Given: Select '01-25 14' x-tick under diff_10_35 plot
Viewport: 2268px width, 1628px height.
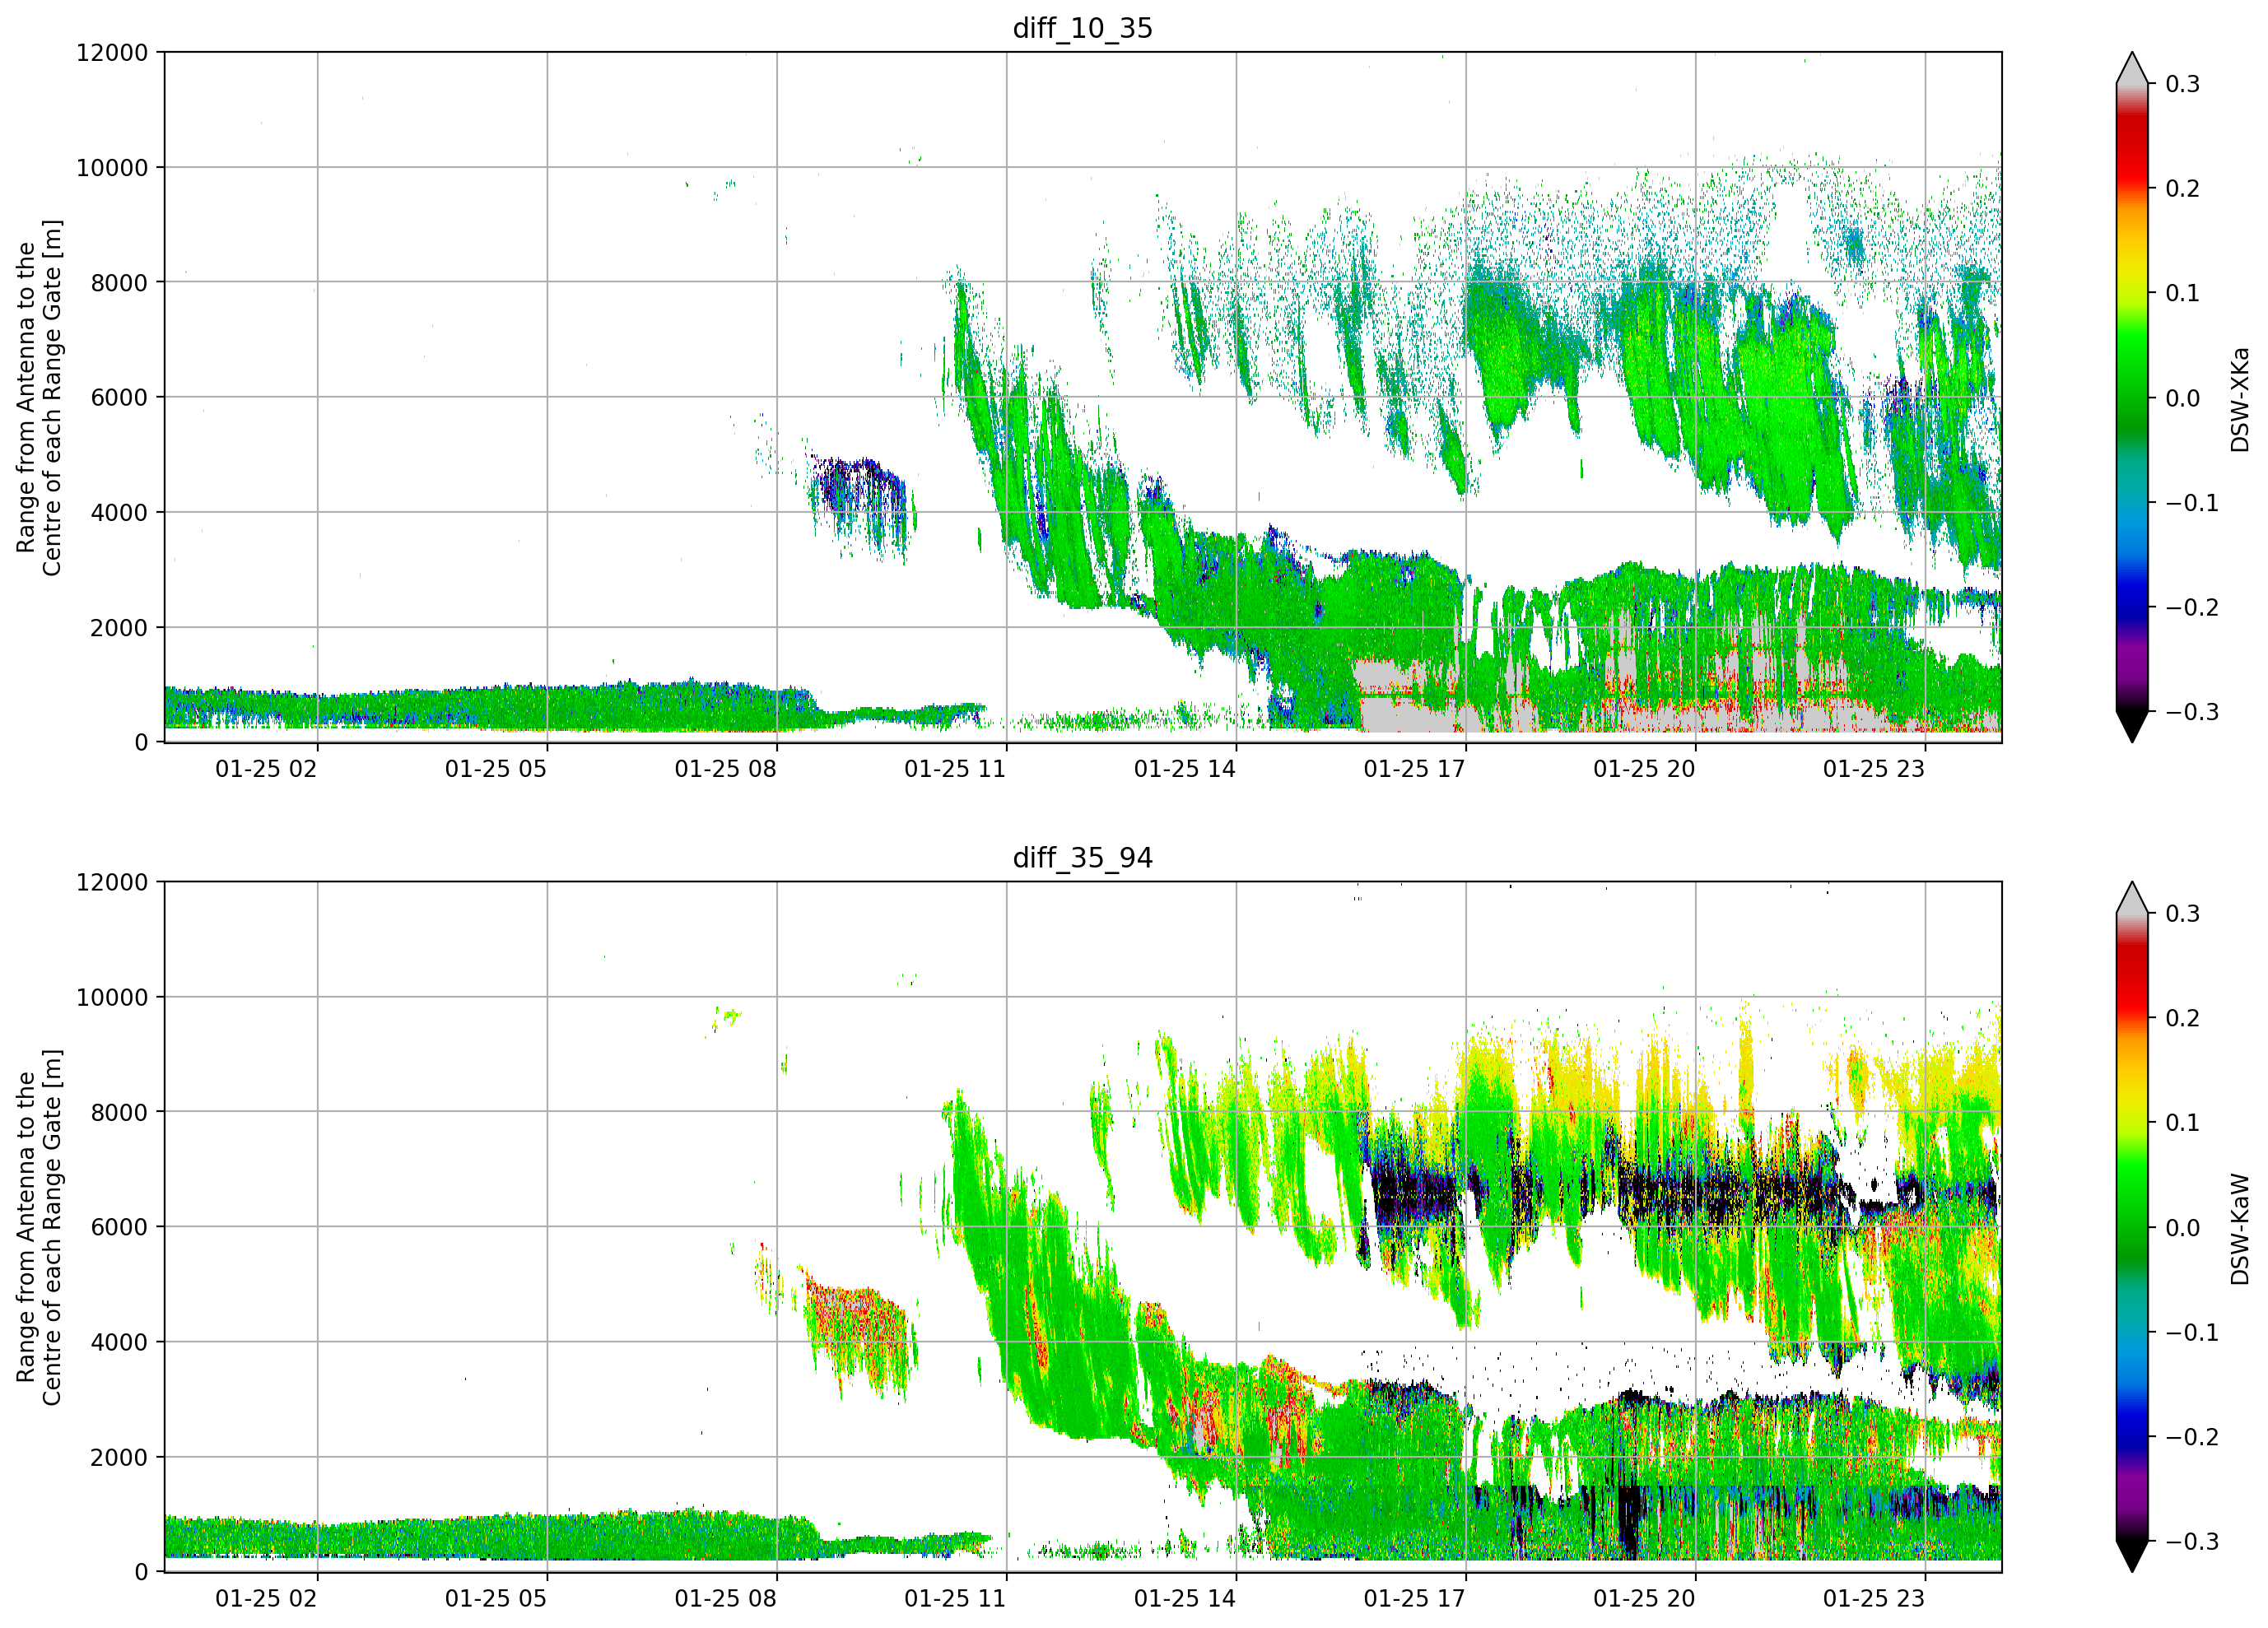Looking at the screenshot, I should pyautogui.click(x=1185, y=769).
